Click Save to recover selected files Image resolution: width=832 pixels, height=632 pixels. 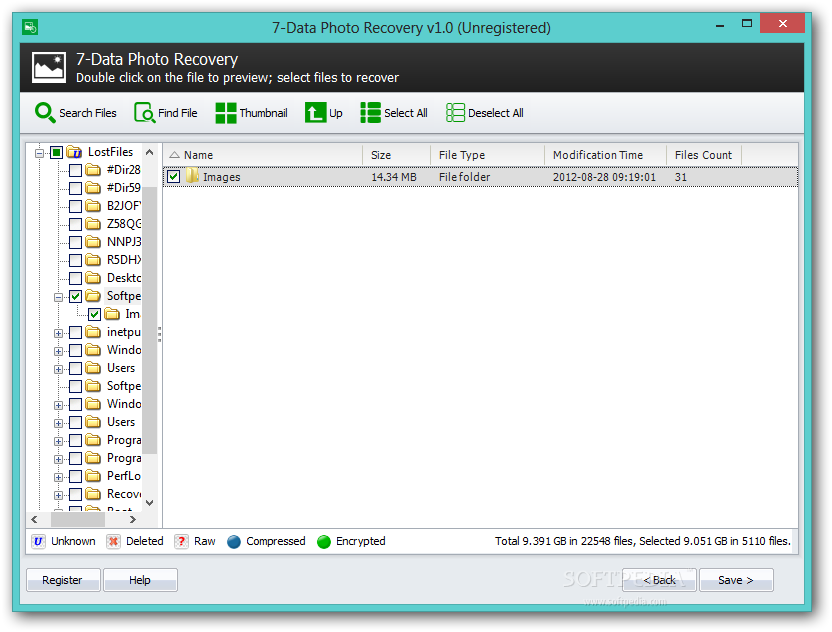tap(736, 580)
